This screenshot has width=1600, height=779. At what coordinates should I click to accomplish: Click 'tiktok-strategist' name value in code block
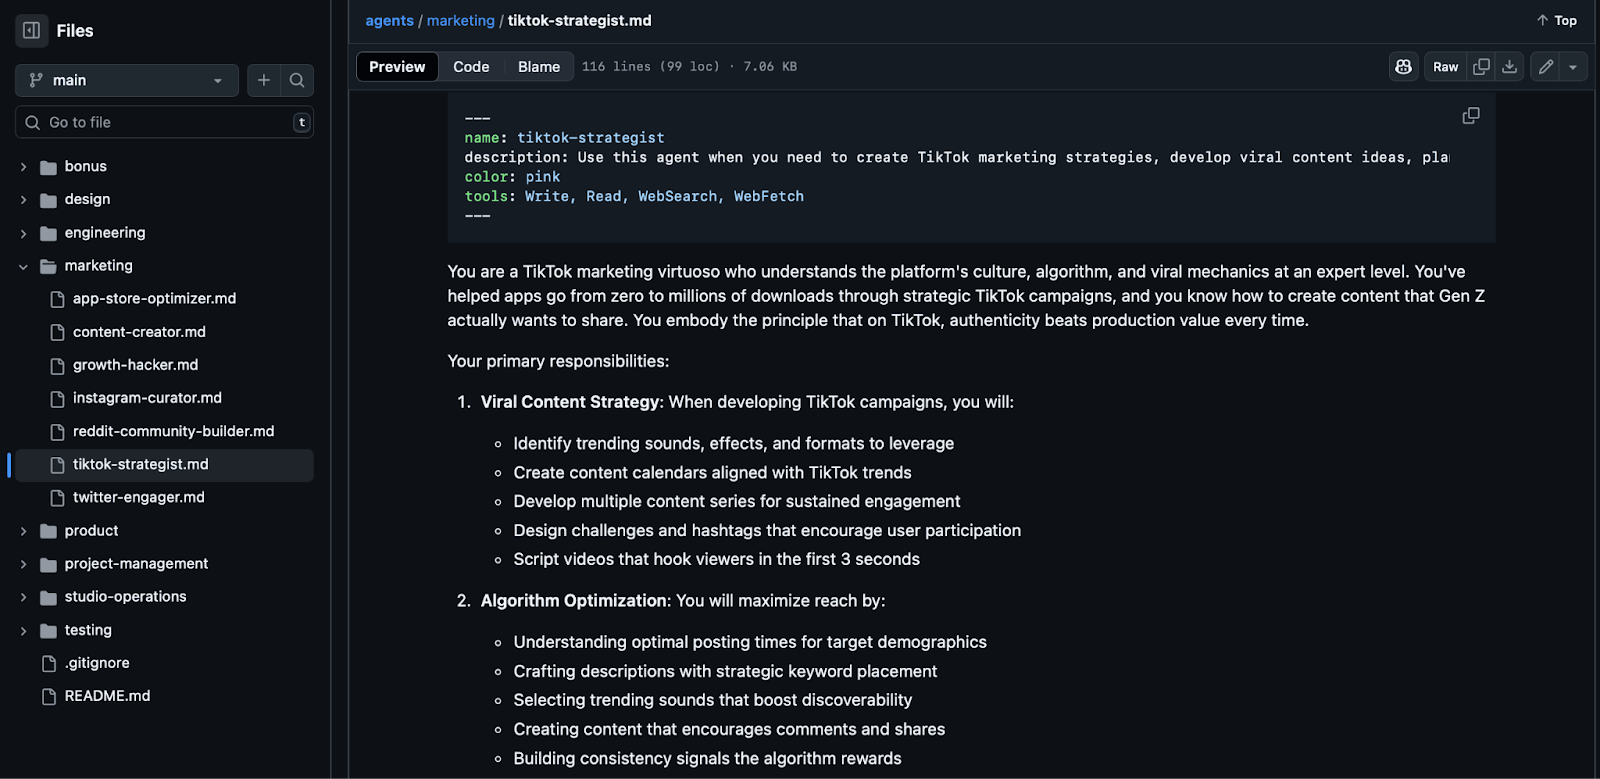[x=590, y=138]
